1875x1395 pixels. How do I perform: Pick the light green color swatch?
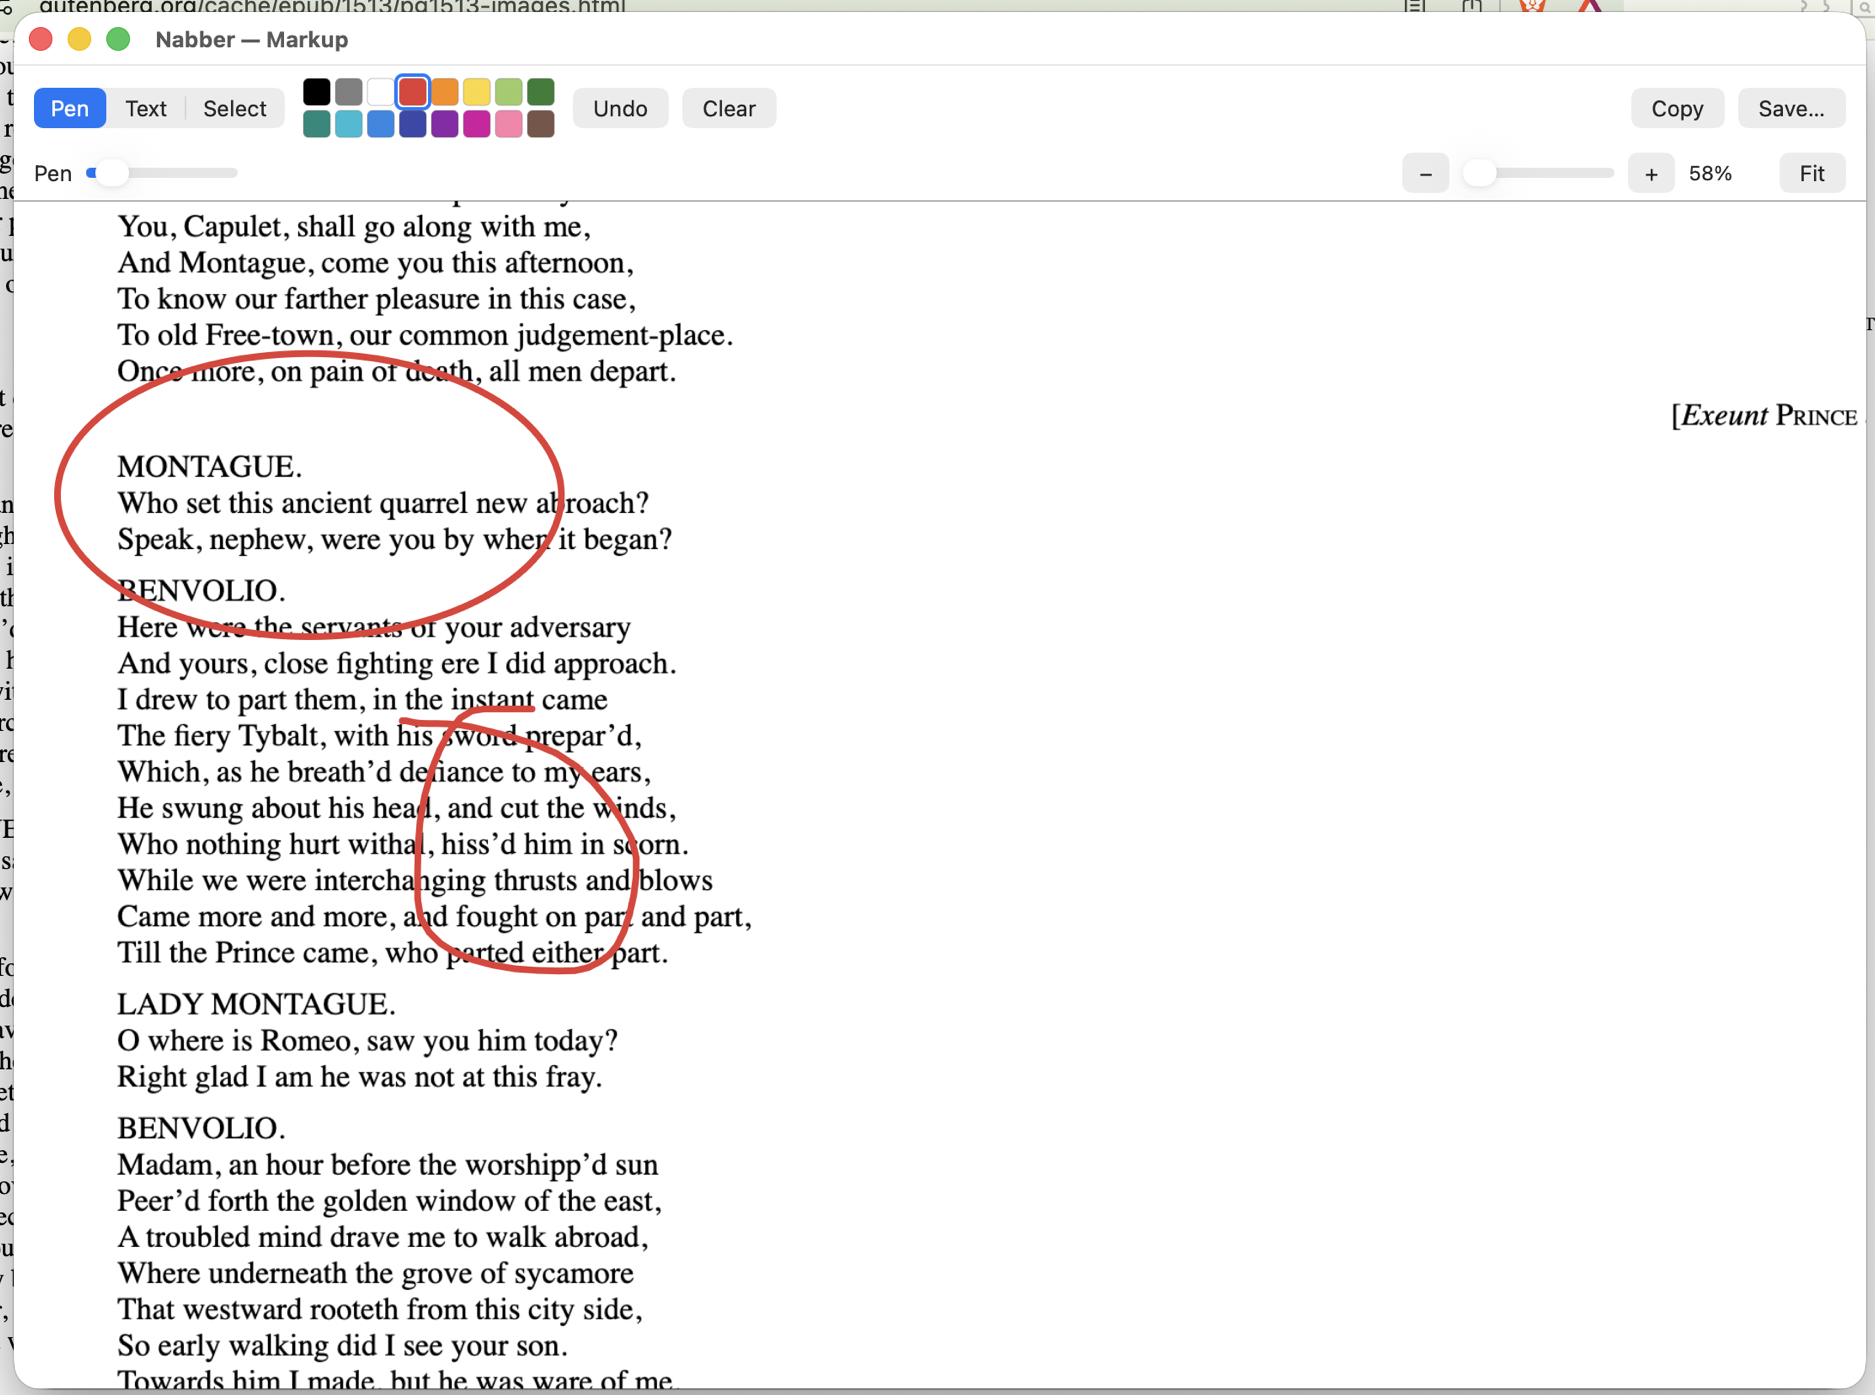tap(509, 92)
